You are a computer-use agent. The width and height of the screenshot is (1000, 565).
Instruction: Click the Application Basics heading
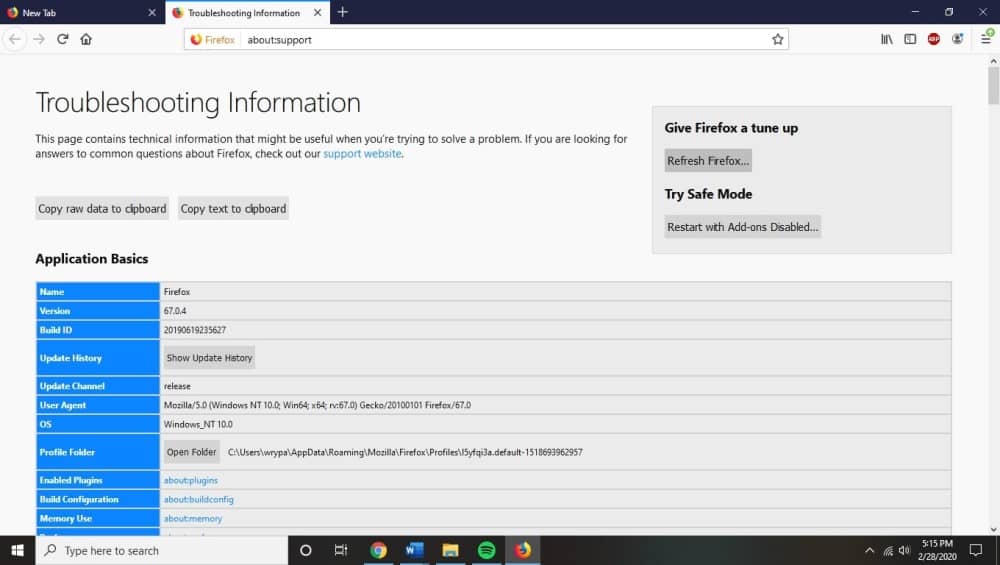tap(92, 259)
